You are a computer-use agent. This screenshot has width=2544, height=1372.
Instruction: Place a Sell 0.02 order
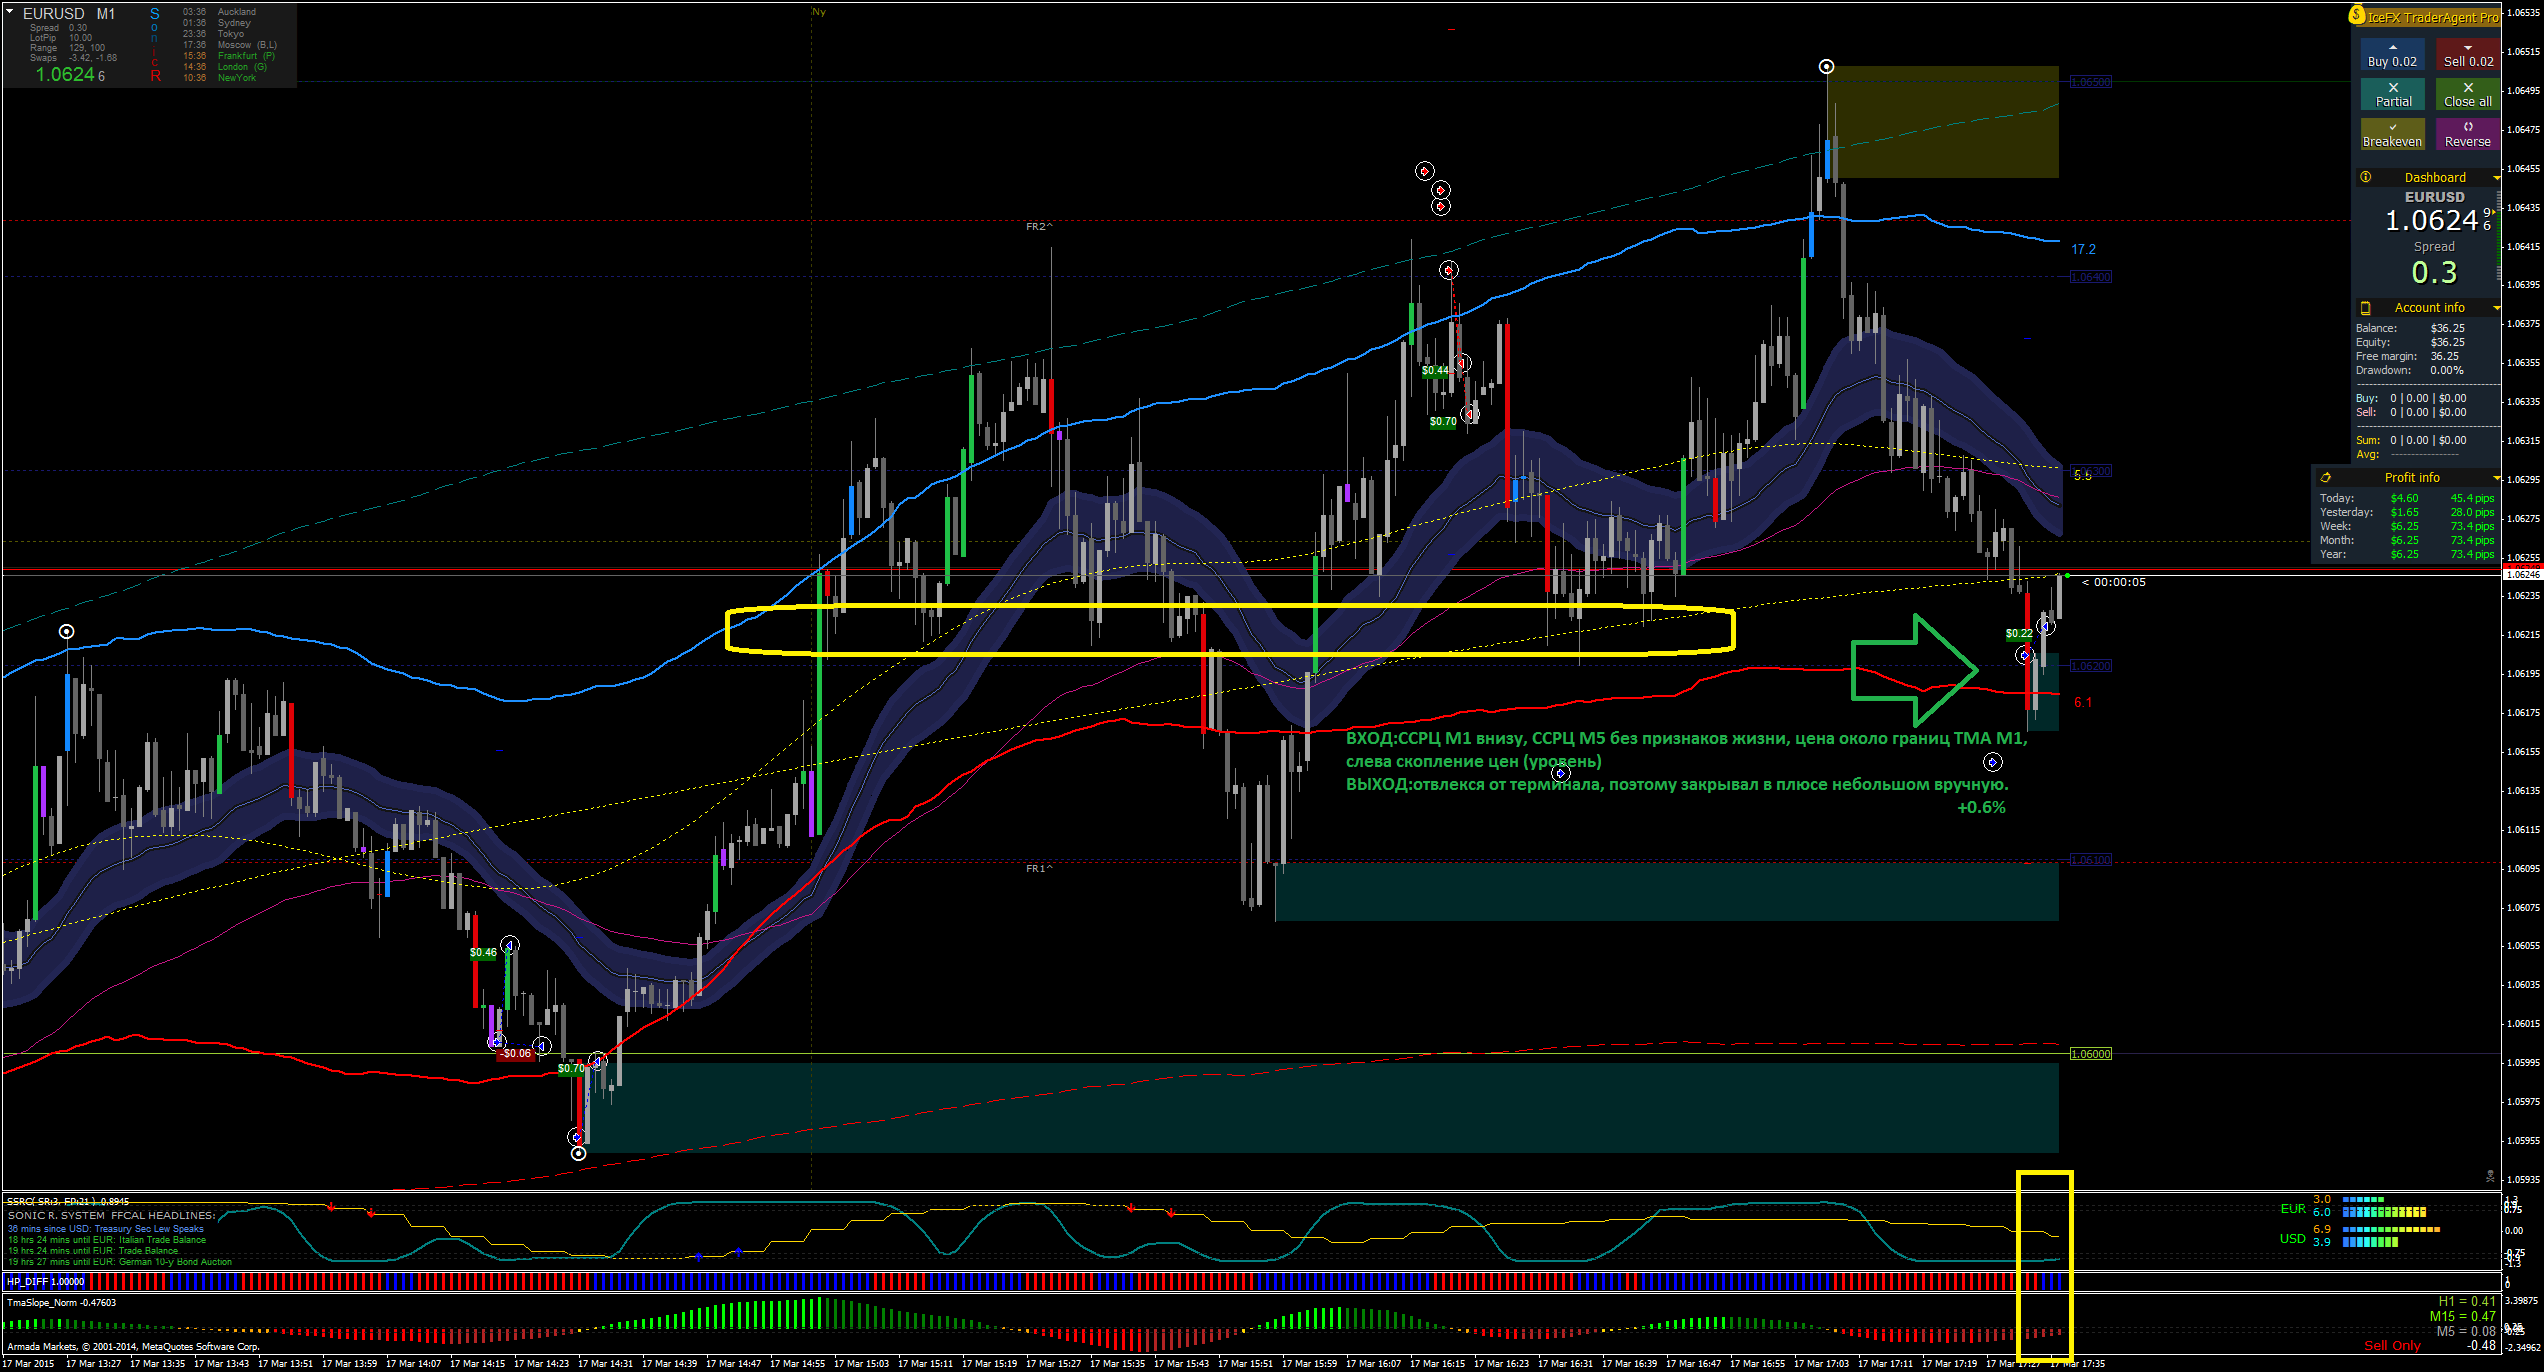point(2468,55)
